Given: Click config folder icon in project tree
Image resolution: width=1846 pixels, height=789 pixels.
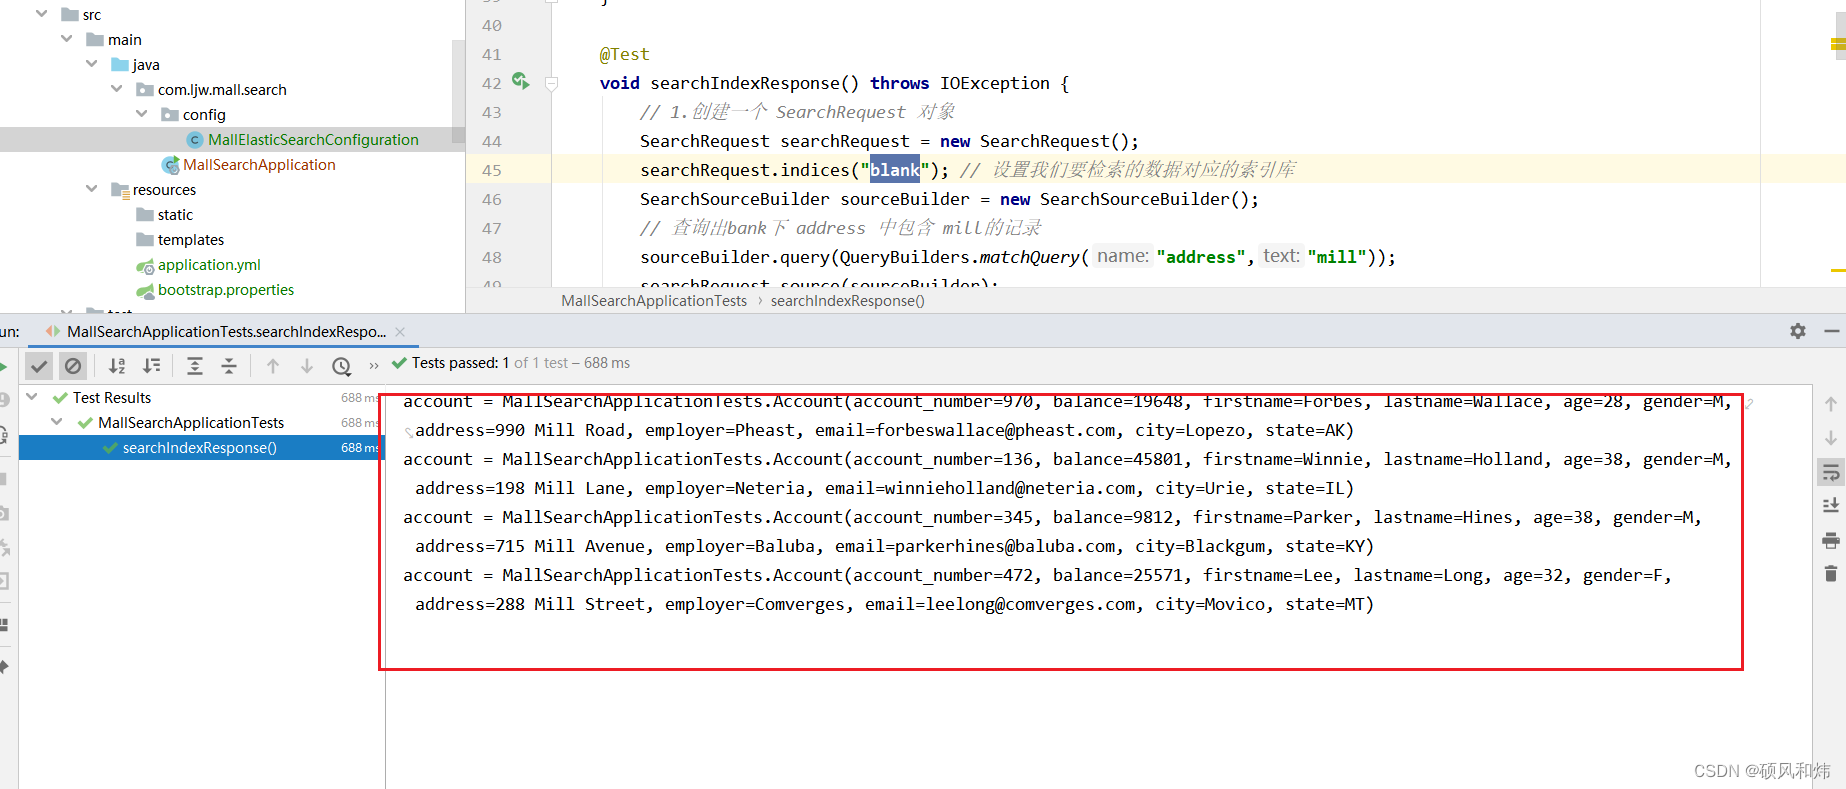Looking at the screenshot, I should tap(170, 114).
